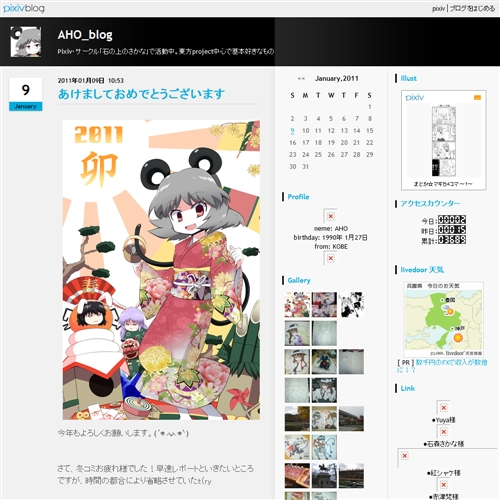This screenshot has height=500, width=500.
Task: Click the January,2011 calendar heading
Action: [x=337, y=79]
